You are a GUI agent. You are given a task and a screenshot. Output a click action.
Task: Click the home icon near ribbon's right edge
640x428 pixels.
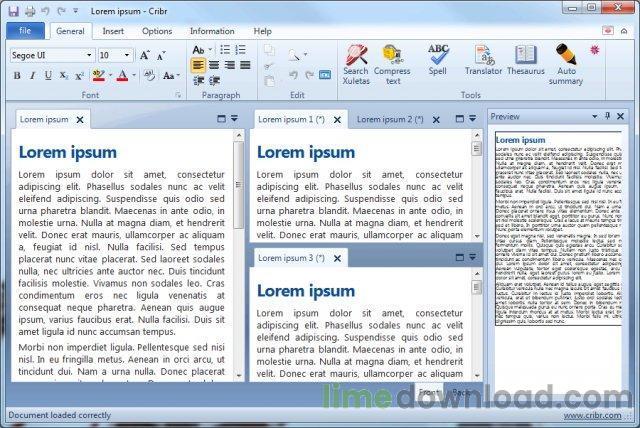pyautogui.click(x=624, y=31)
